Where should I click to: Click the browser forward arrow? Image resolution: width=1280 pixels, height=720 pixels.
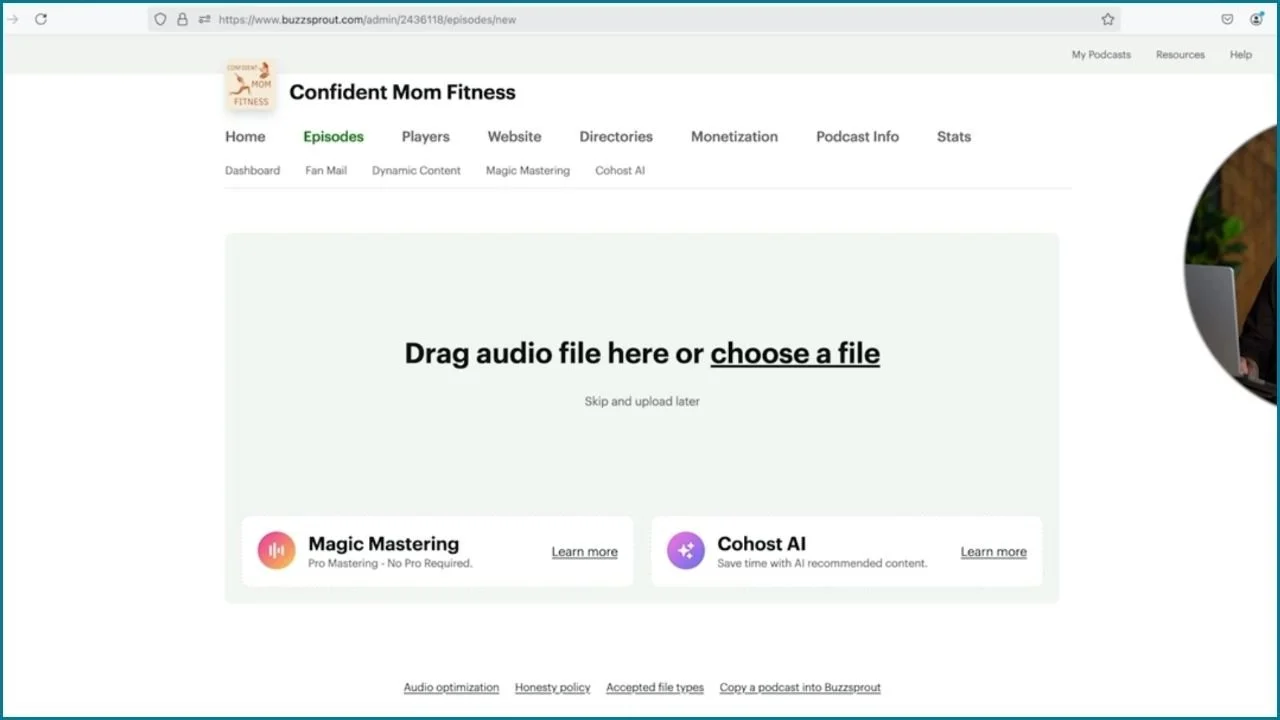[13, 19]
